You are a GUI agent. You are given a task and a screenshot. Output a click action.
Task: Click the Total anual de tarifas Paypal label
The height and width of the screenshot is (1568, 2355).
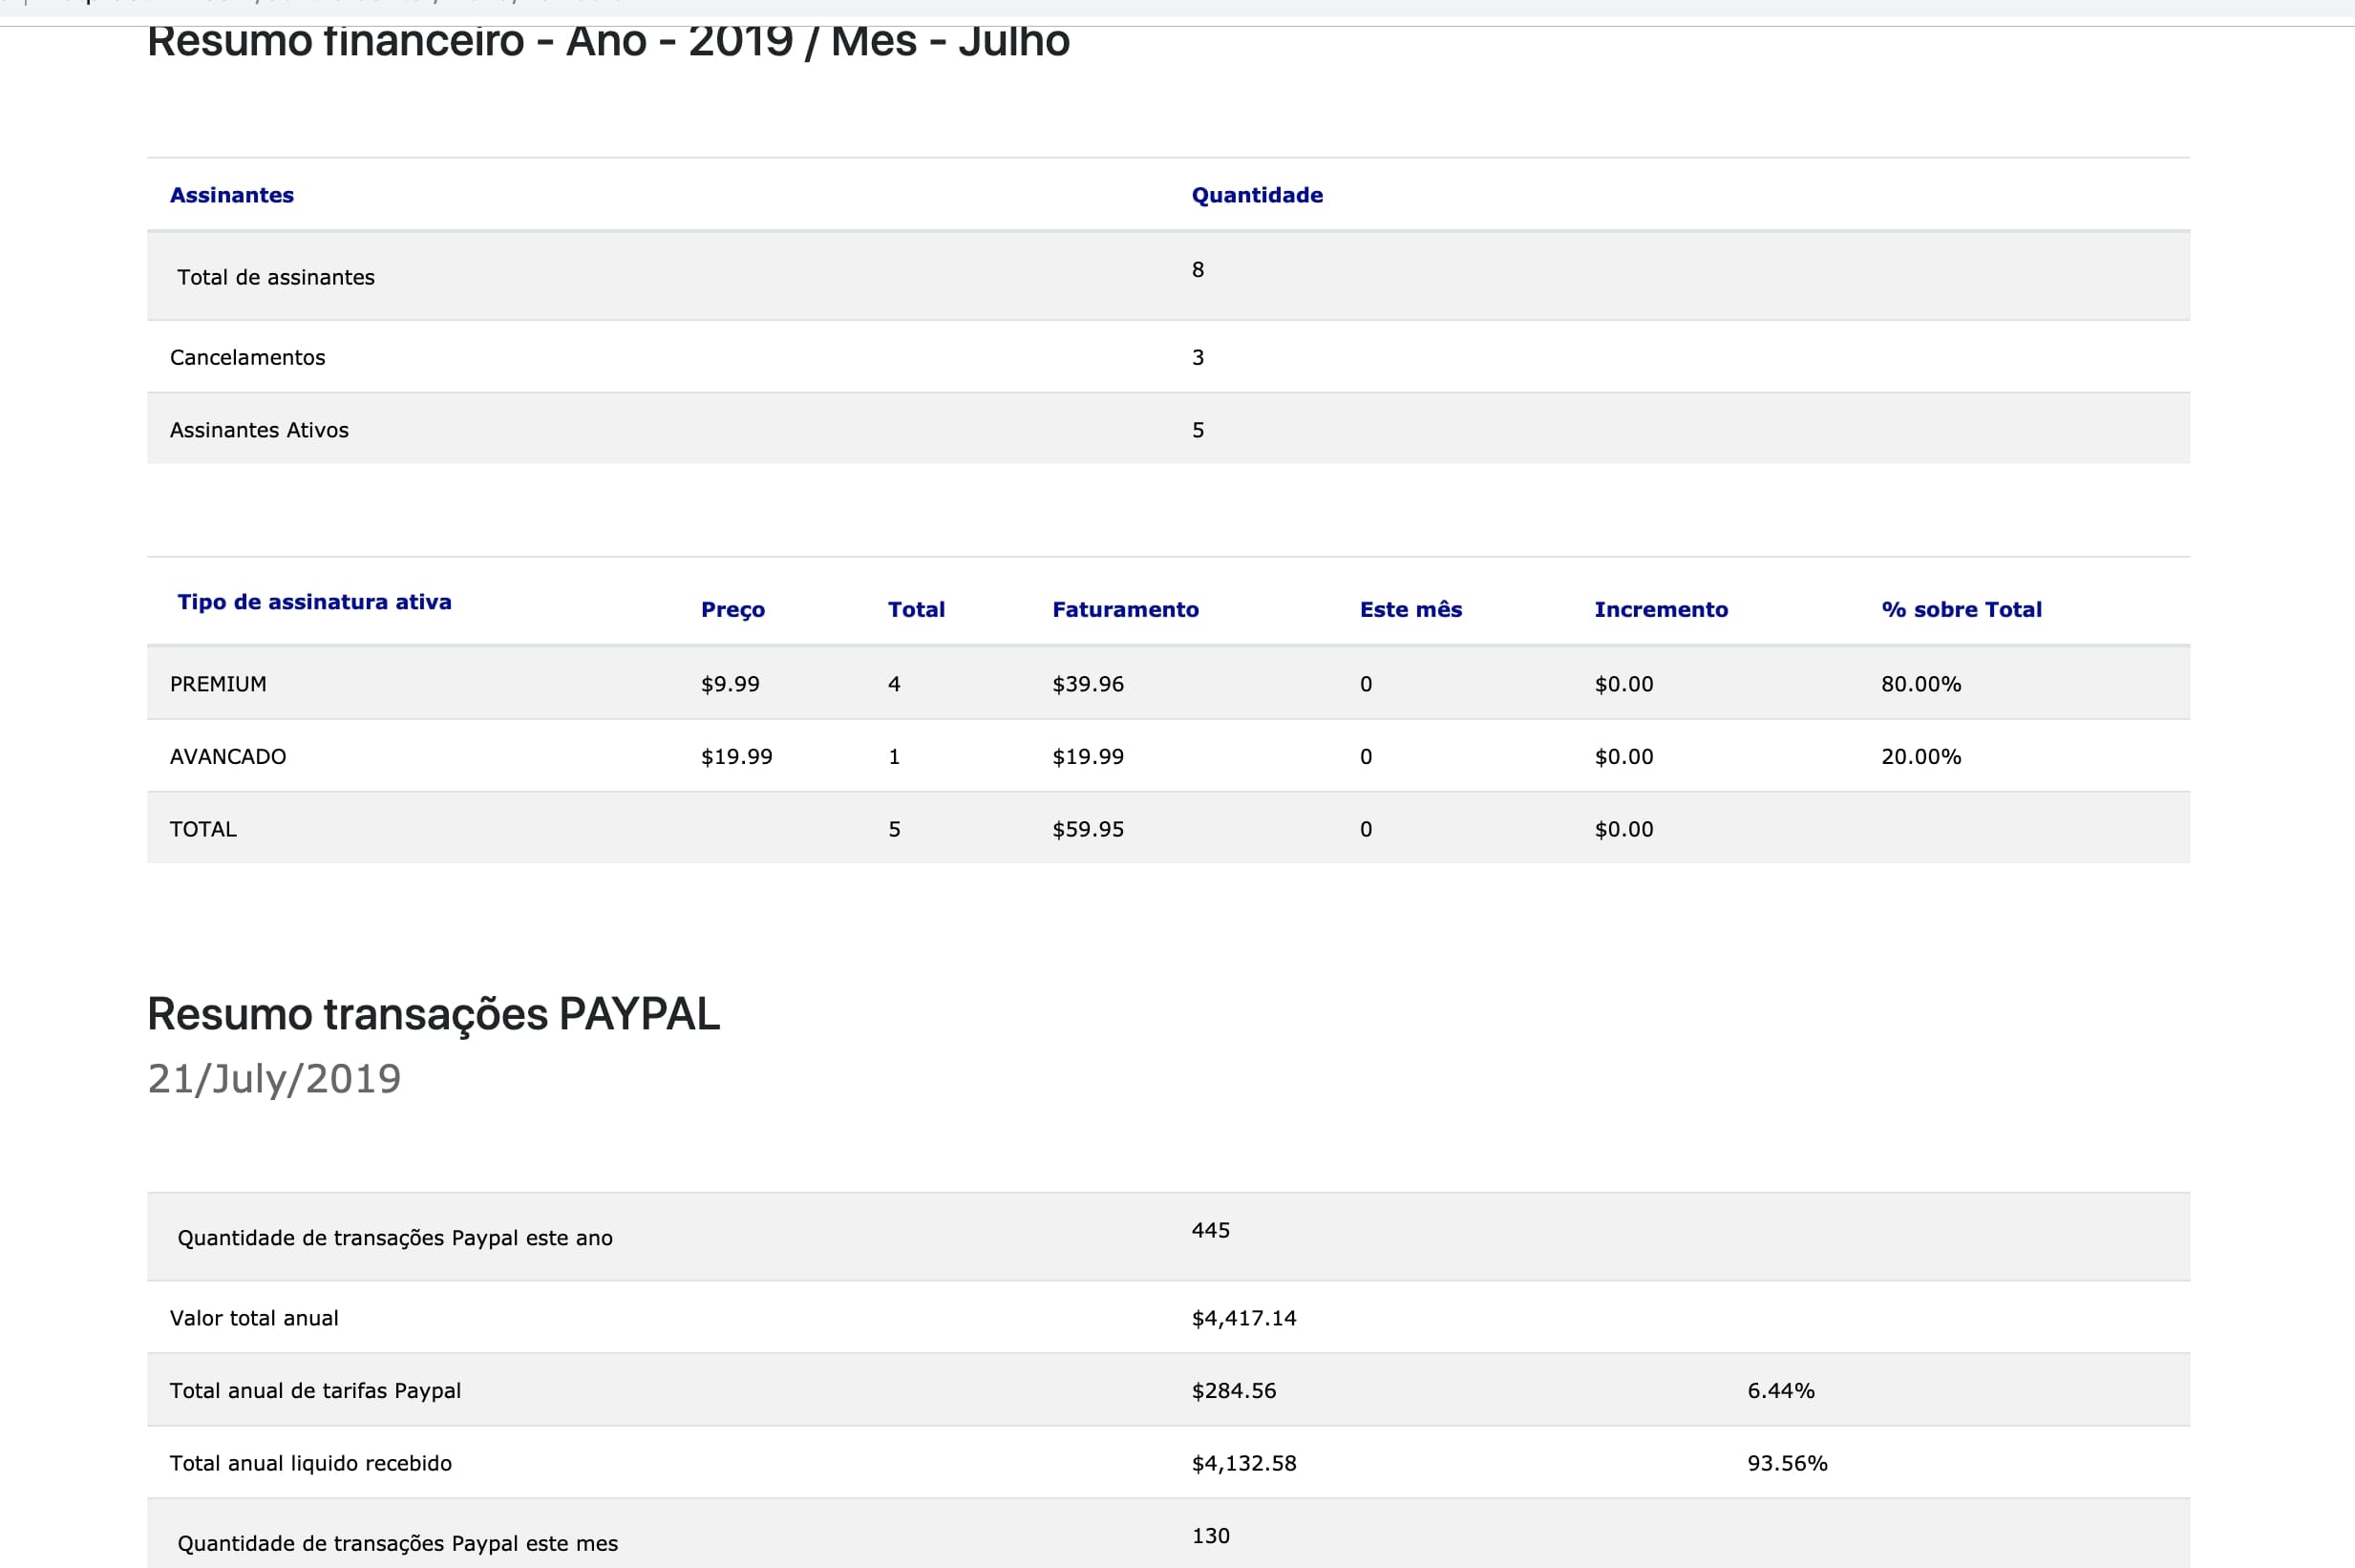pyautogui.click(x=315, y=1390)
